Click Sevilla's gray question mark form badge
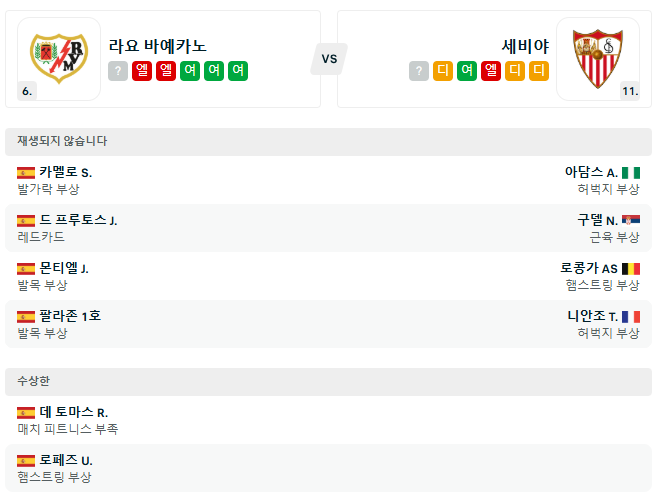This screenshot has width=655, height=493. coord(419,71)
